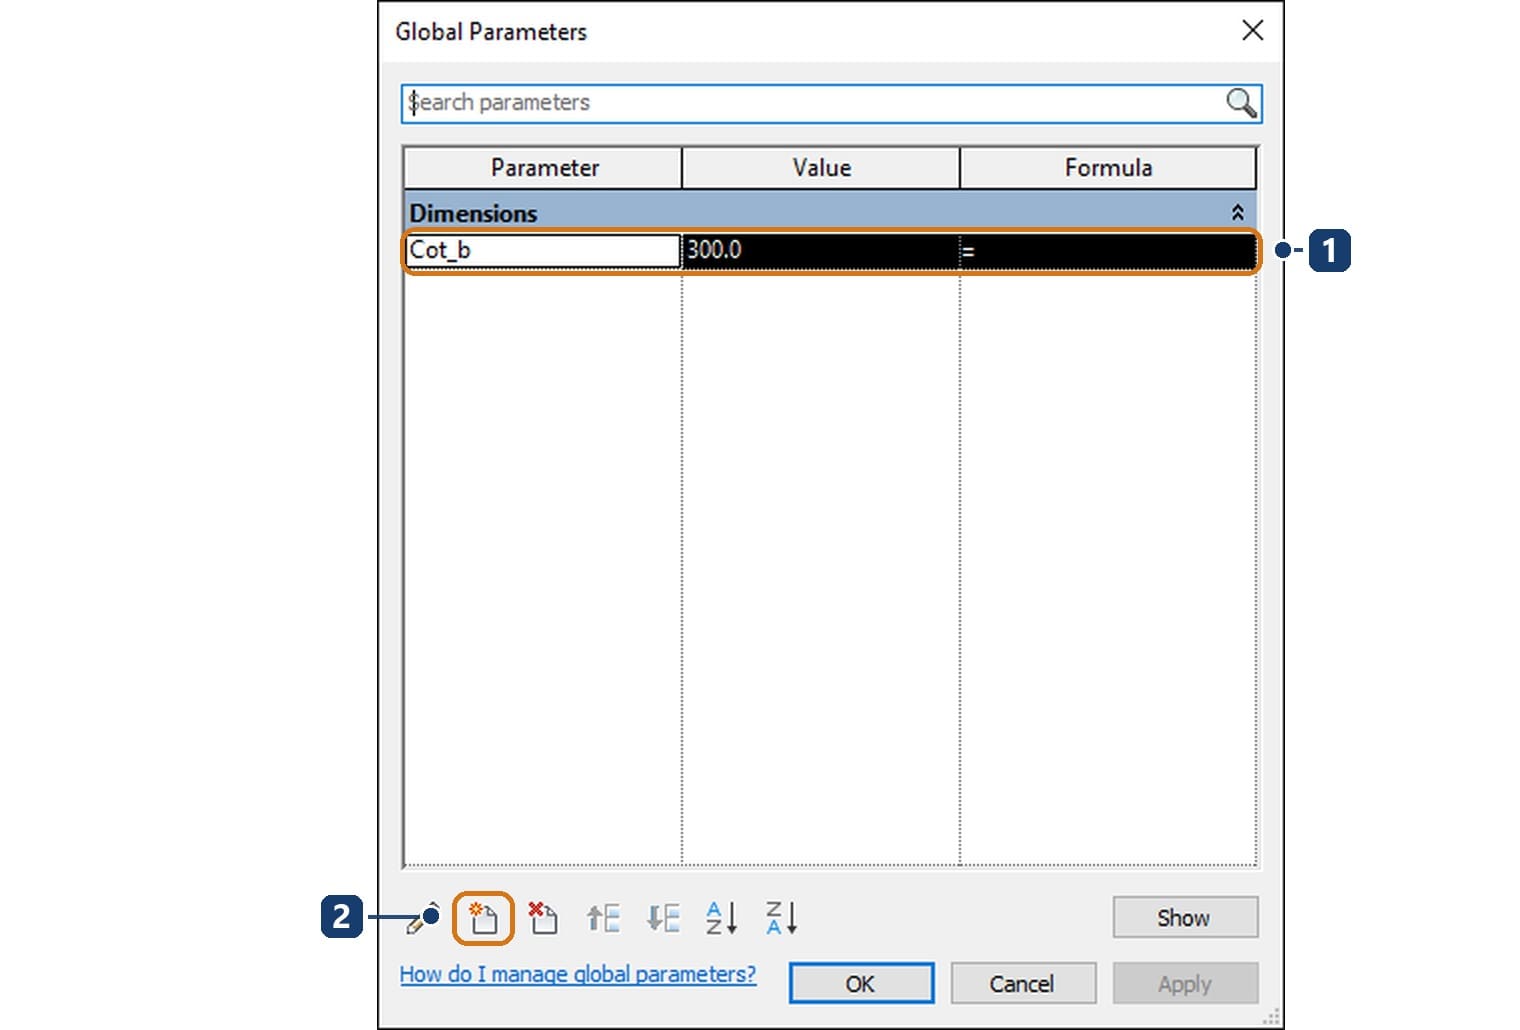Sort parameters in descending Z–A order
This screenshot has height=1030, width=1520.
(781, 918)
